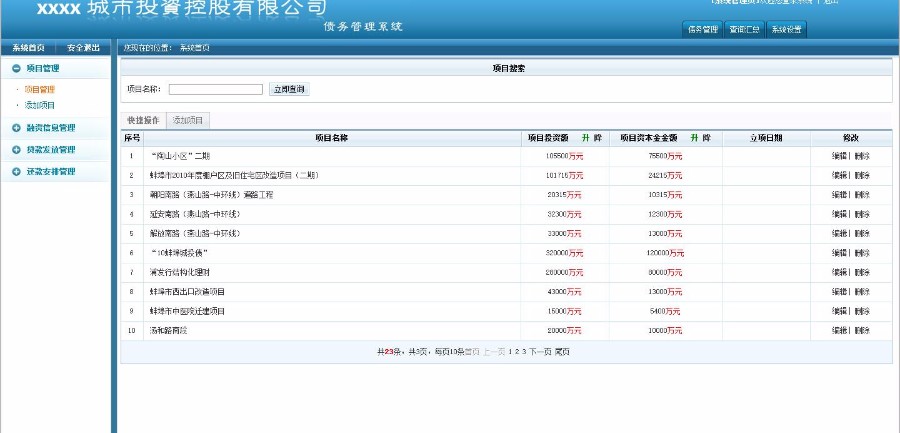Delete the 汤和路南段 project row
This screenshot has height=433, width=900.
[x=862, y=331]
